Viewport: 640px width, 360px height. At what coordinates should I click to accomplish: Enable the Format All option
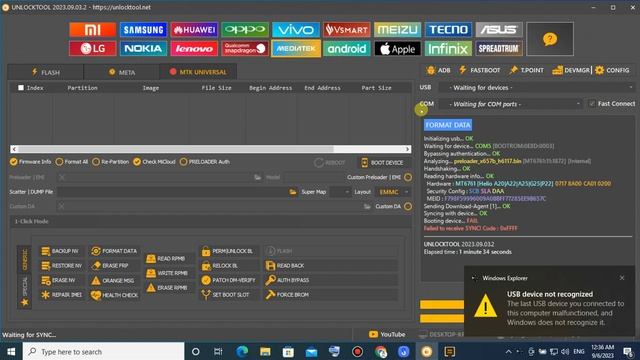59,162
